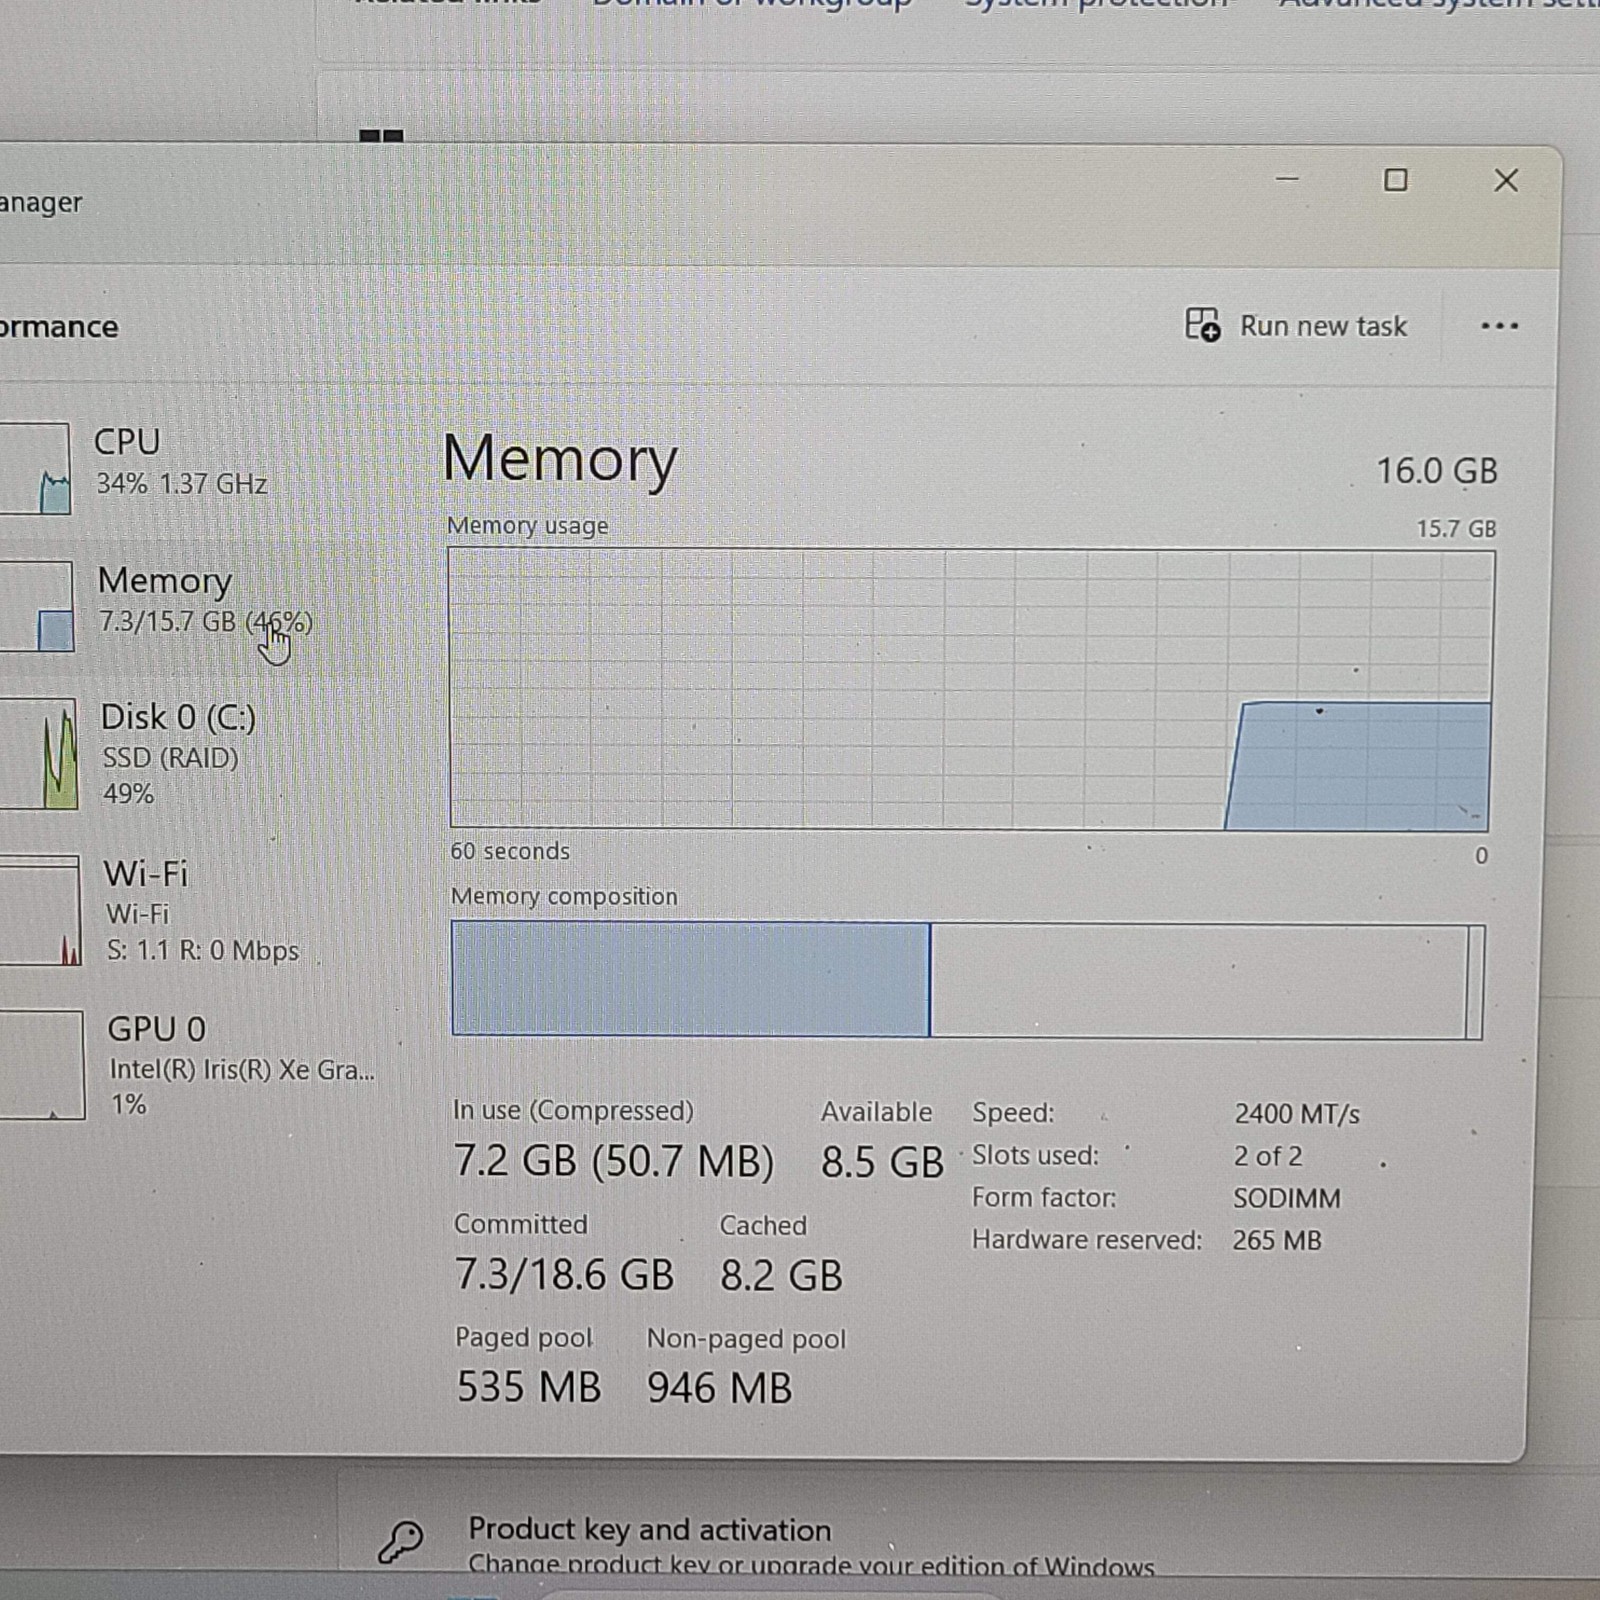Click the 'Memory composition' label
The image size is (1600, 1600).
pyautogui.click(x=564, y=896)
